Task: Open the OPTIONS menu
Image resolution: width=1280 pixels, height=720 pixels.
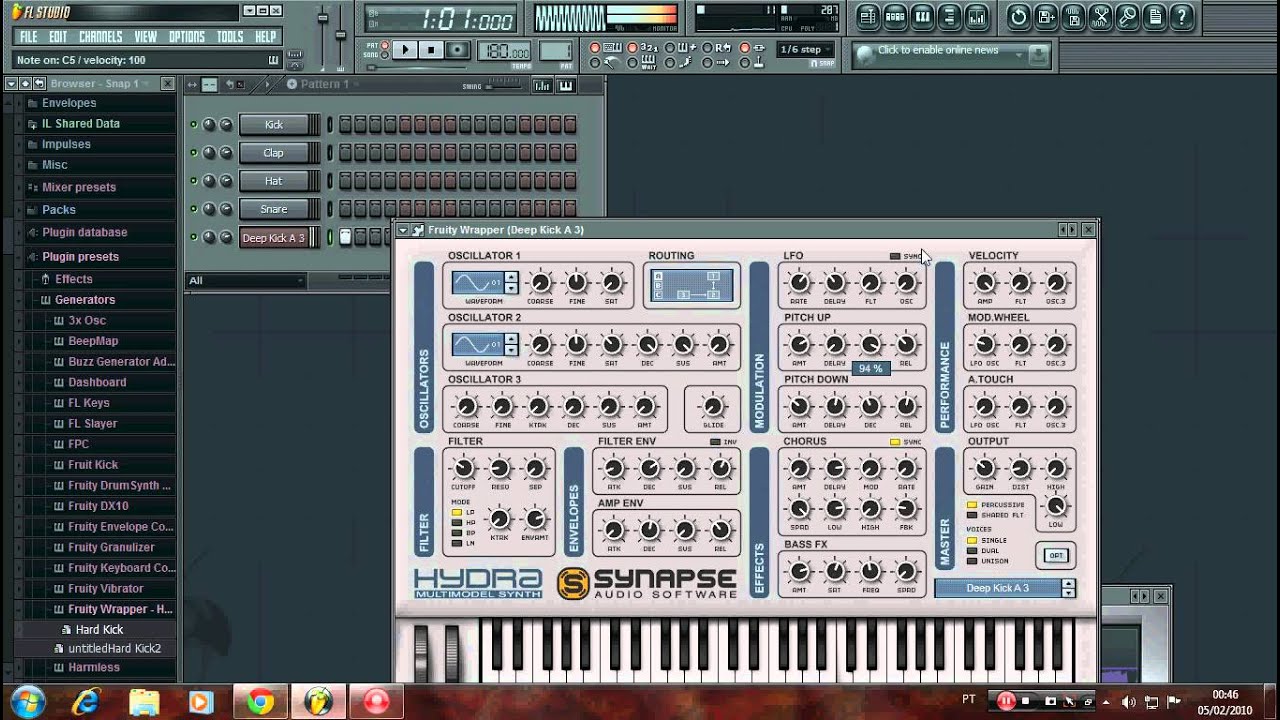Action: (x=187, y=37)
